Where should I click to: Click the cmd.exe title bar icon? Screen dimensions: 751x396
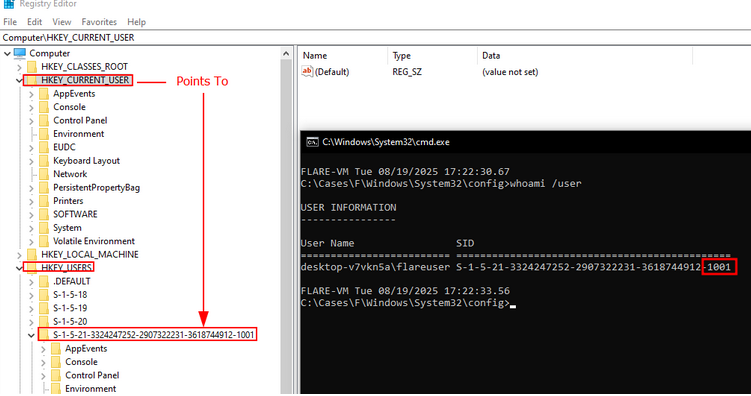coord(312,142)
